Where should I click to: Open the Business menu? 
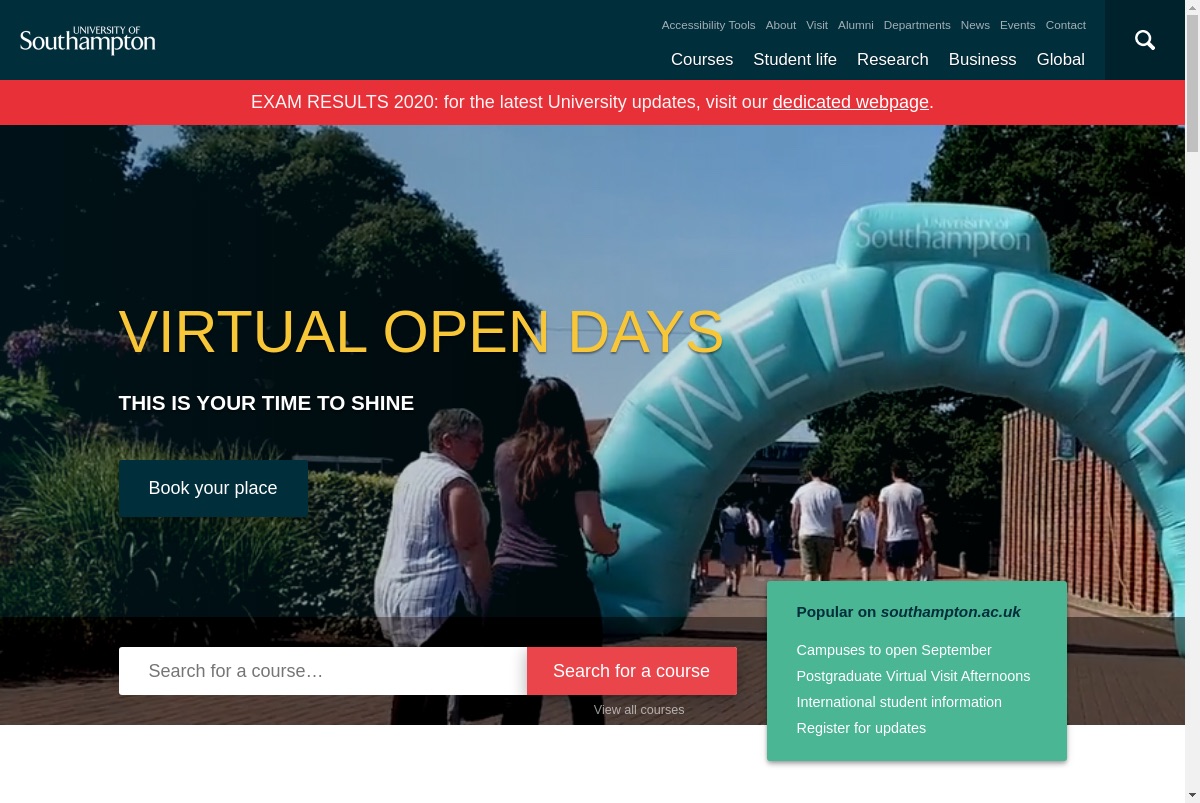982,59
